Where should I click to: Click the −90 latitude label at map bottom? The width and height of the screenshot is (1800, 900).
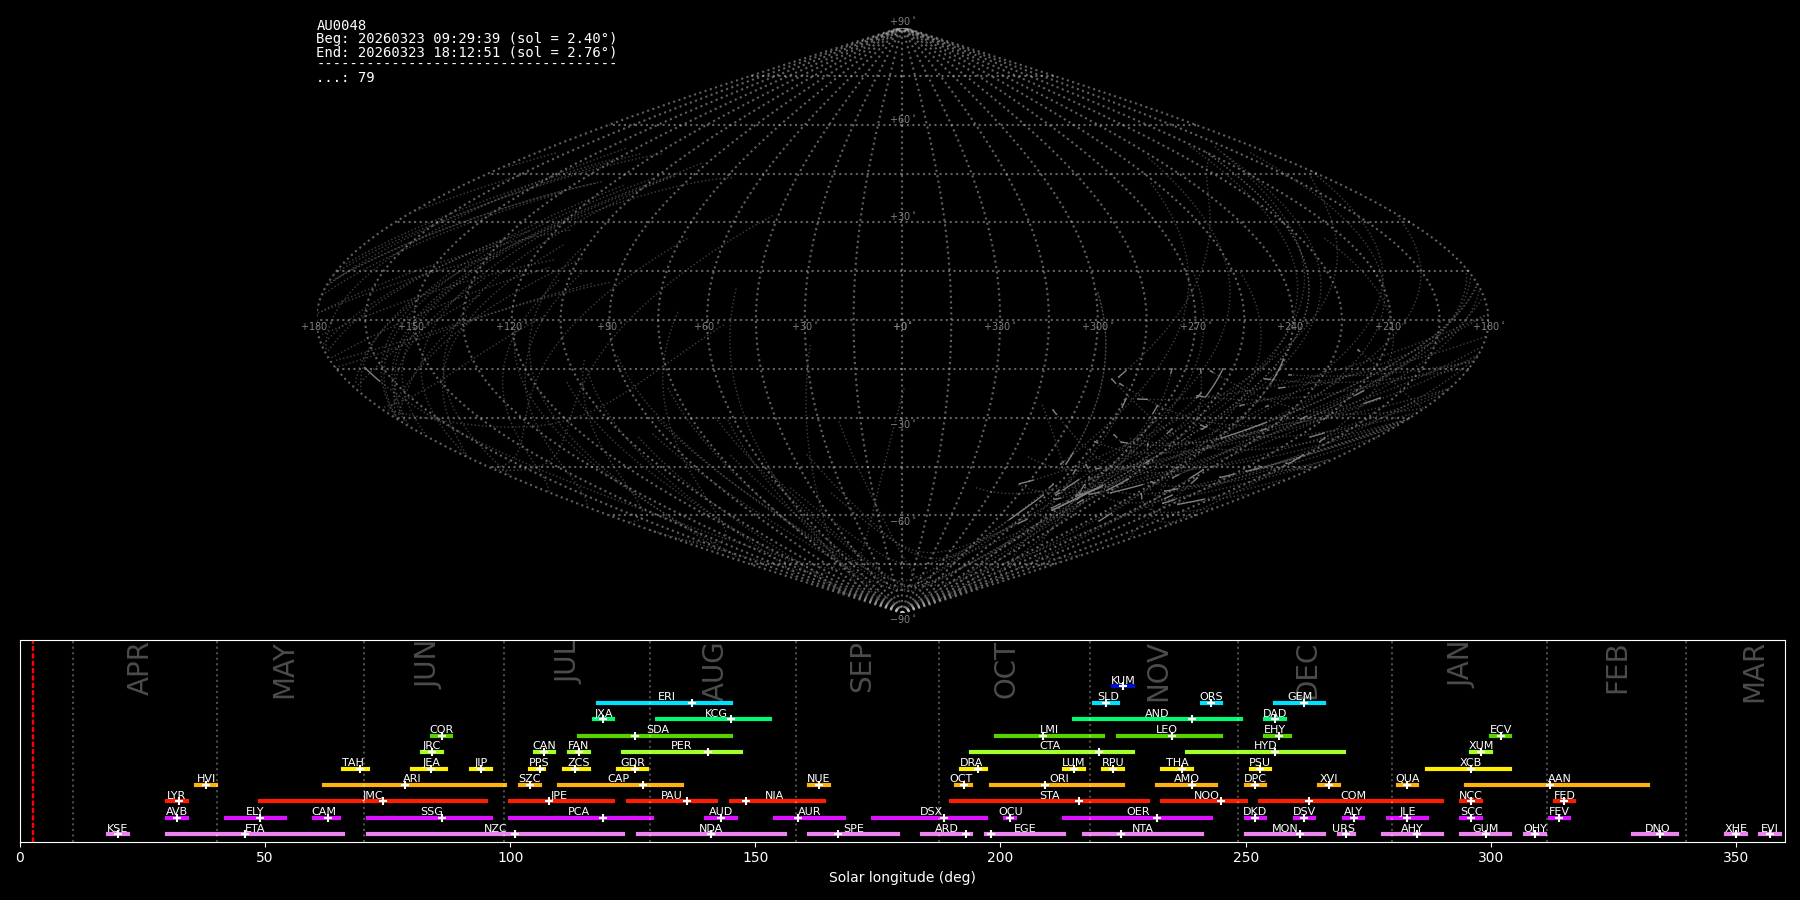point(902,620)
